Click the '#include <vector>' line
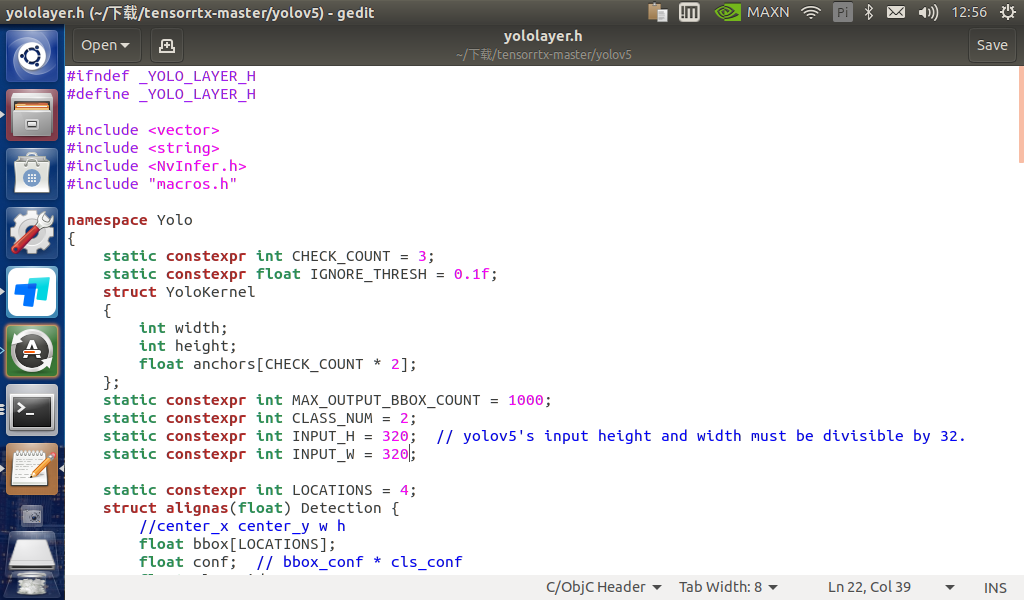The height and width of the screenshot is (600, 1024). coord(143,131)
